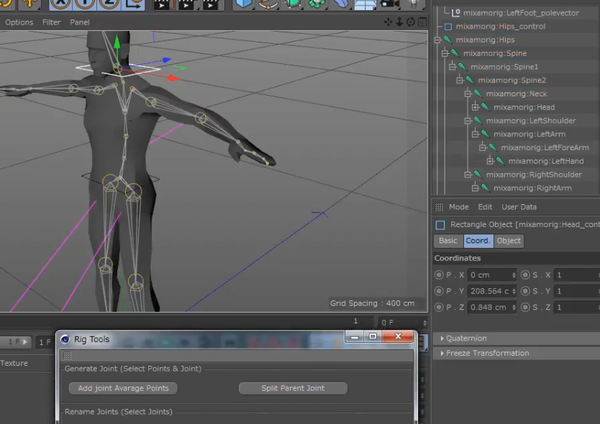Switch to the Coord. tab
Image resolution: width=600 pixels, height=424 pixels.
pyautogui.click(x=478, y=241)
